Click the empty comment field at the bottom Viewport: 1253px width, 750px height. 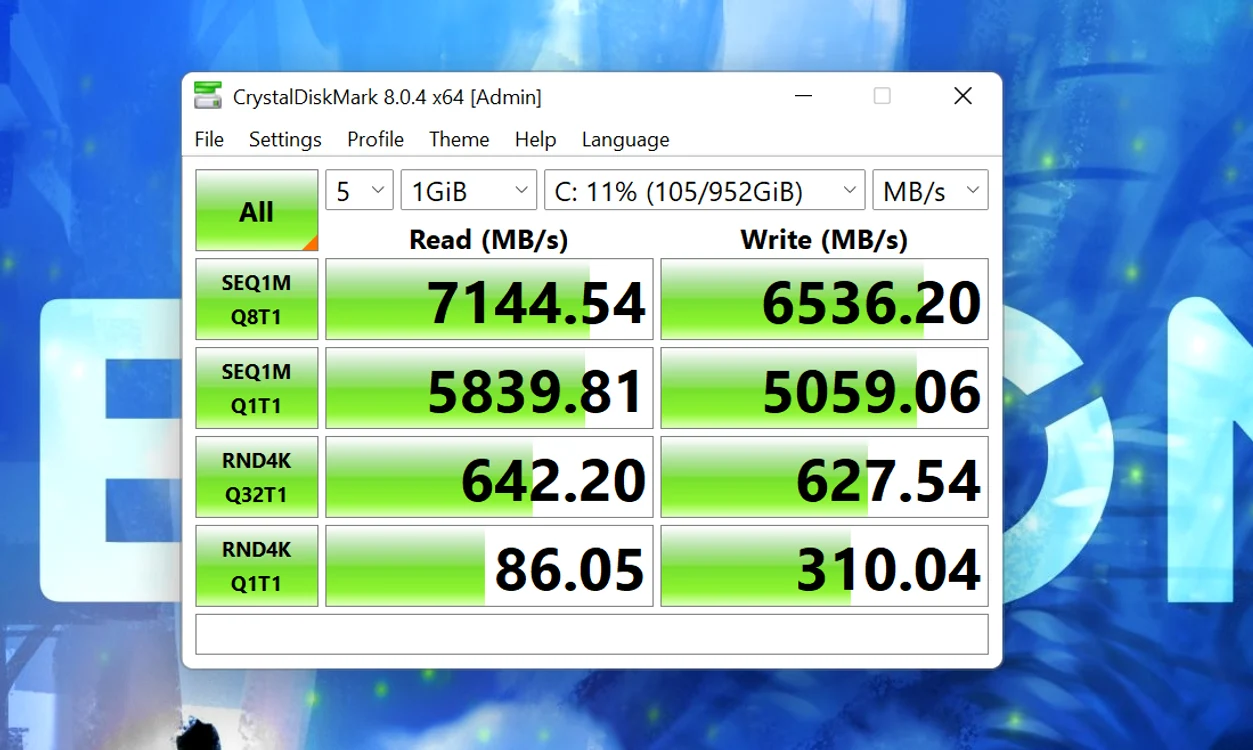click(592, 634)
